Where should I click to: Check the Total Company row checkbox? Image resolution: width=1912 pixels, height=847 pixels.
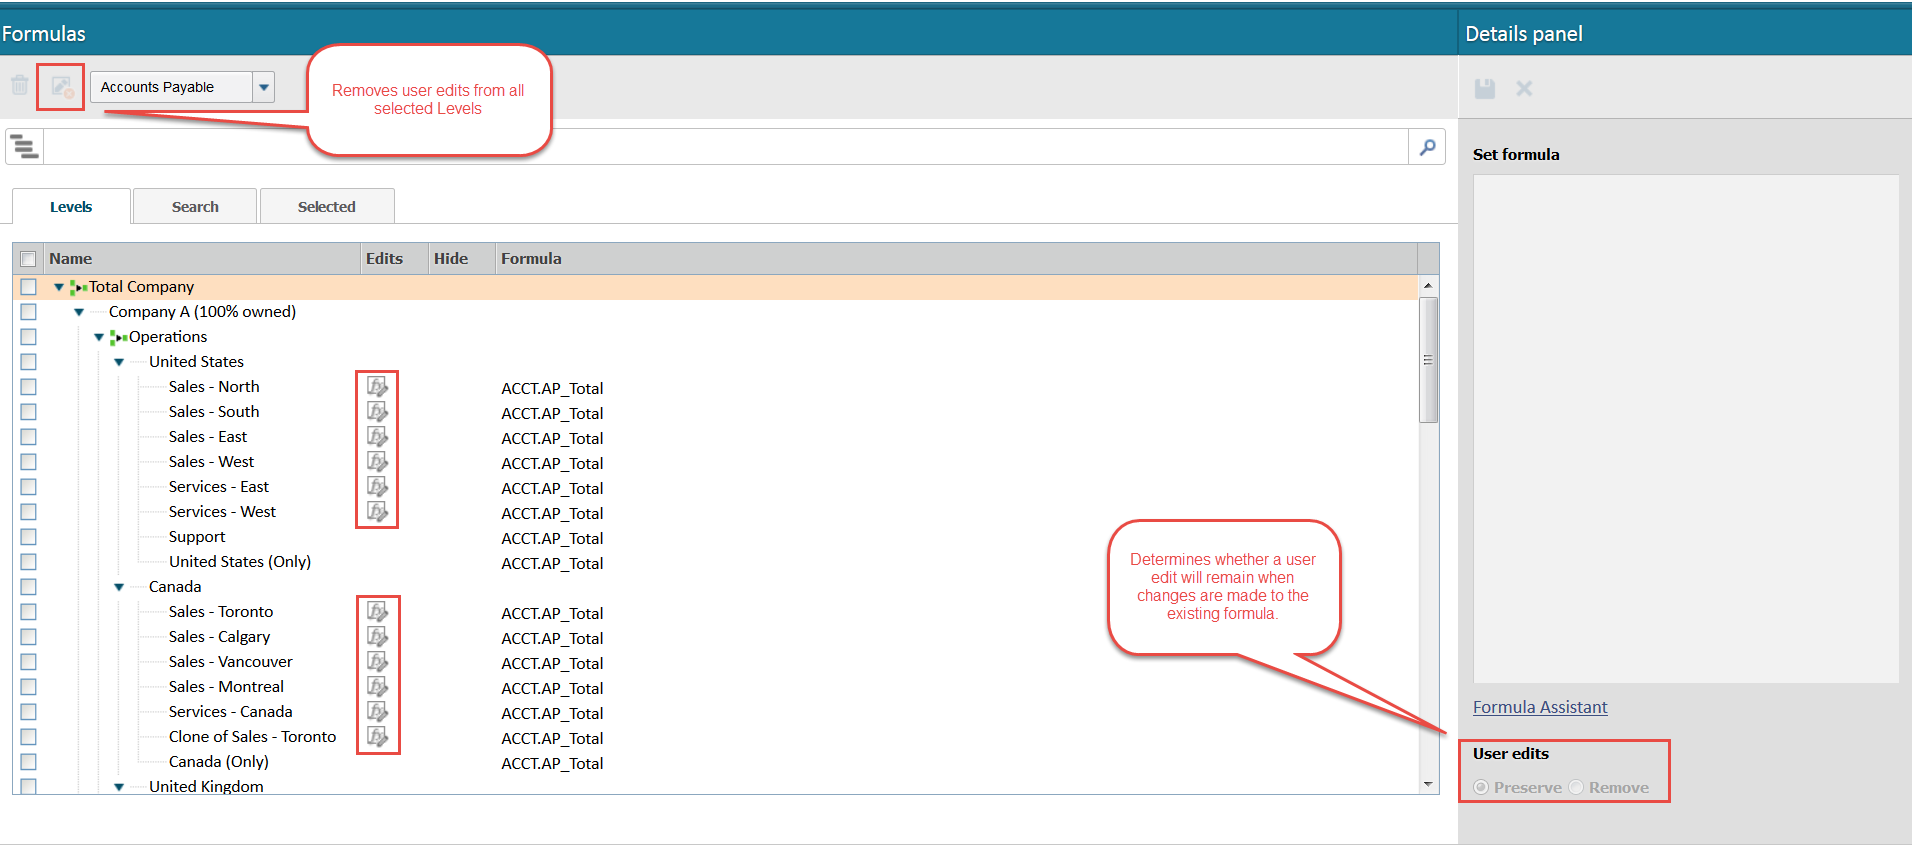point(28,287)
